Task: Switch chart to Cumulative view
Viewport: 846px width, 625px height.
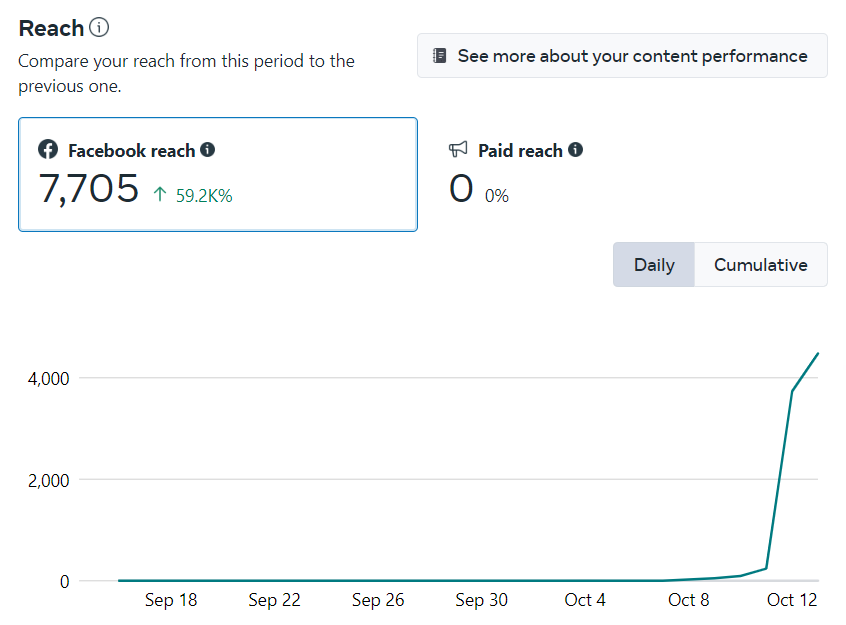Action: (x=760, y=265)
